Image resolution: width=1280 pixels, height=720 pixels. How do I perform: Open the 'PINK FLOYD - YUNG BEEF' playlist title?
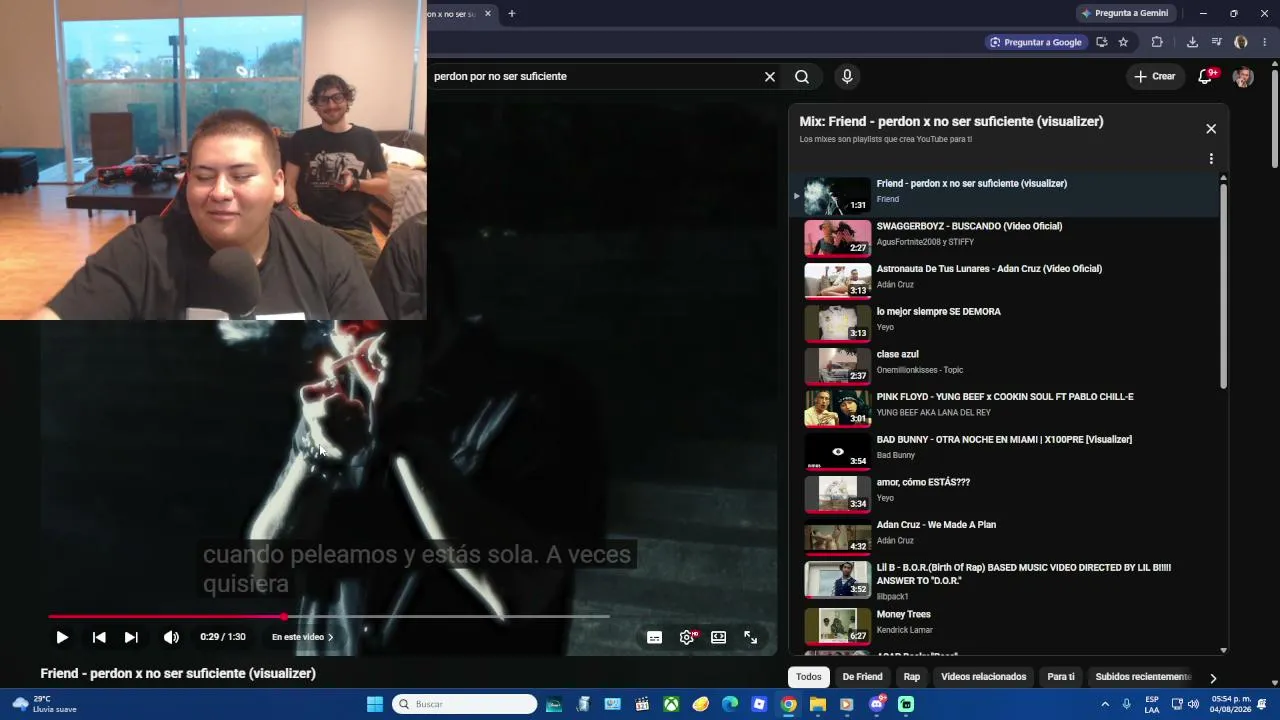1005,397
